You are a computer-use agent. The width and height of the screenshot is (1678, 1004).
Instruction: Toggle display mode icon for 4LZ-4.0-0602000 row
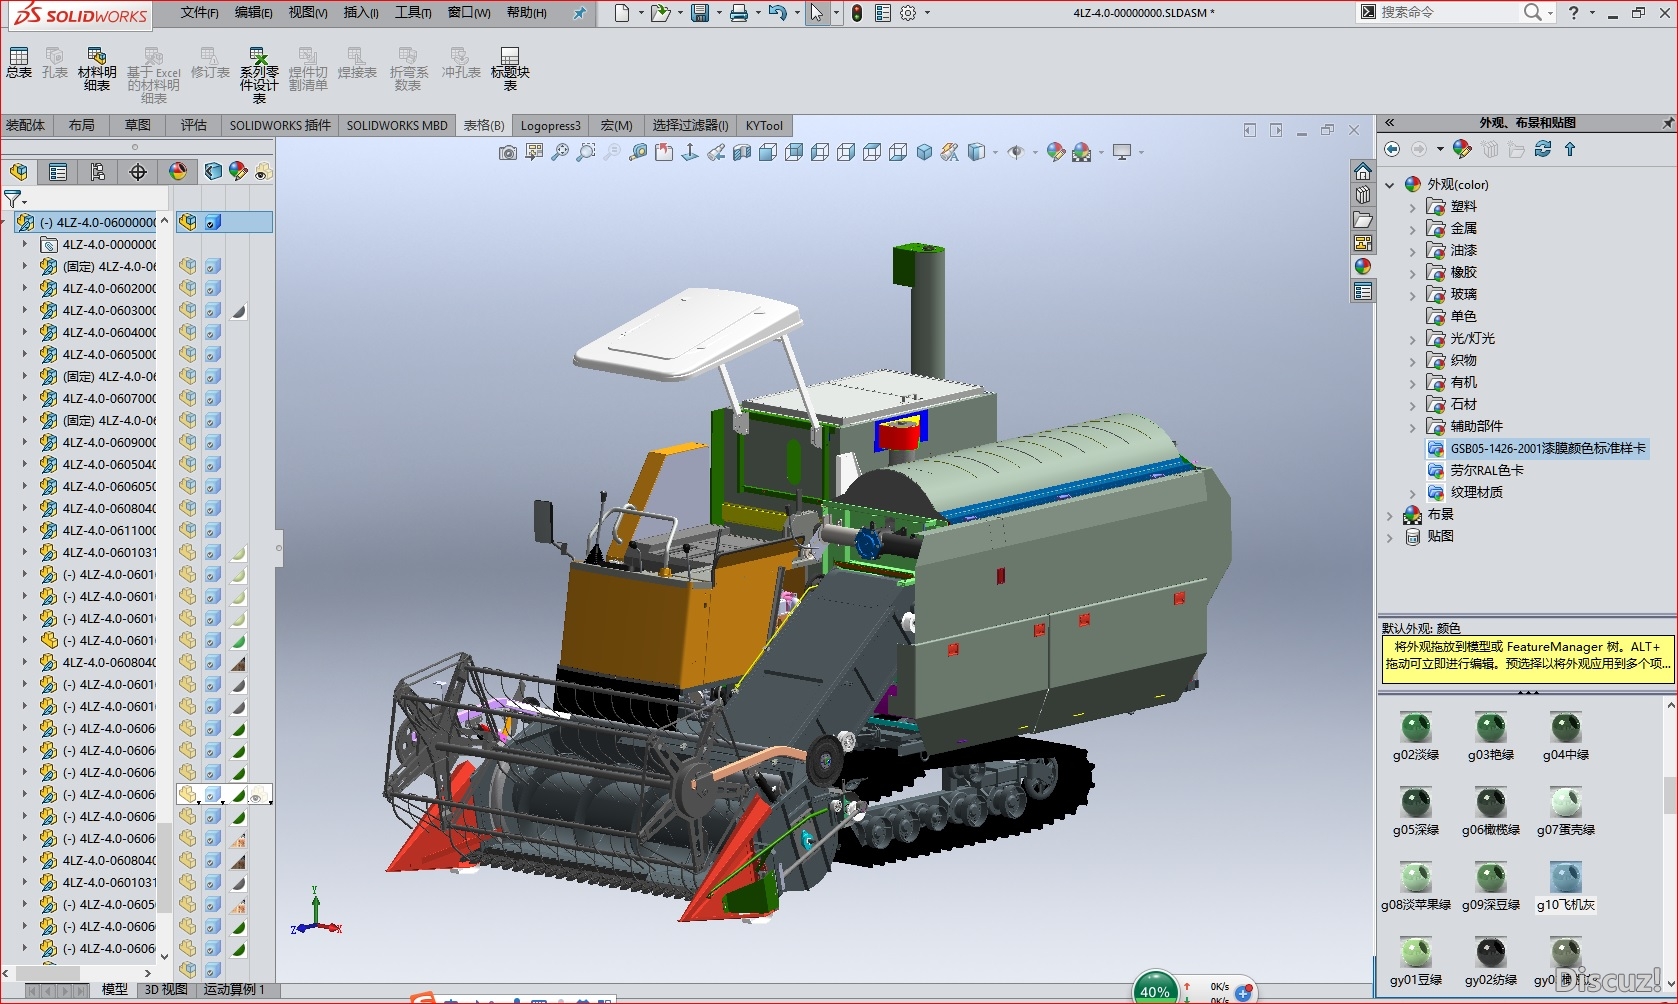click(213, 289)
